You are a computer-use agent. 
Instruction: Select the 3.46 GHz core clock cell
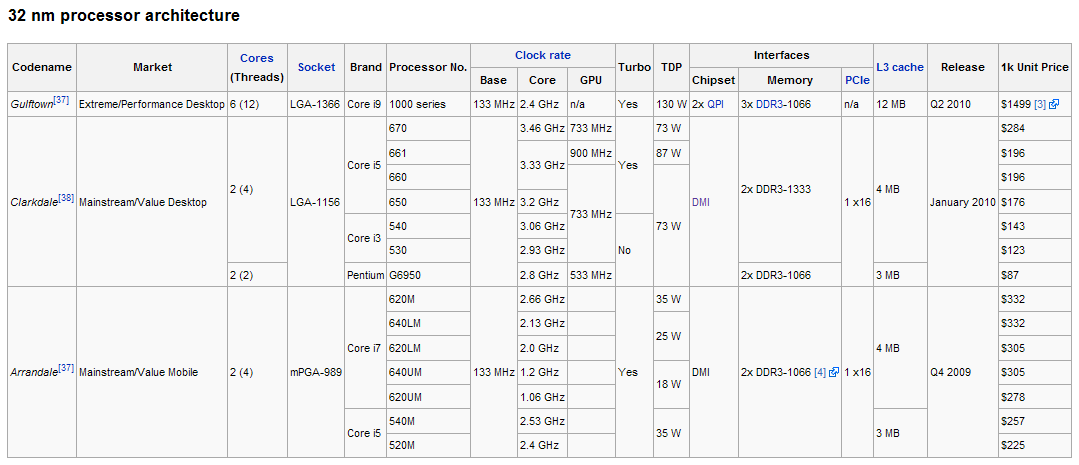(542, 129)
